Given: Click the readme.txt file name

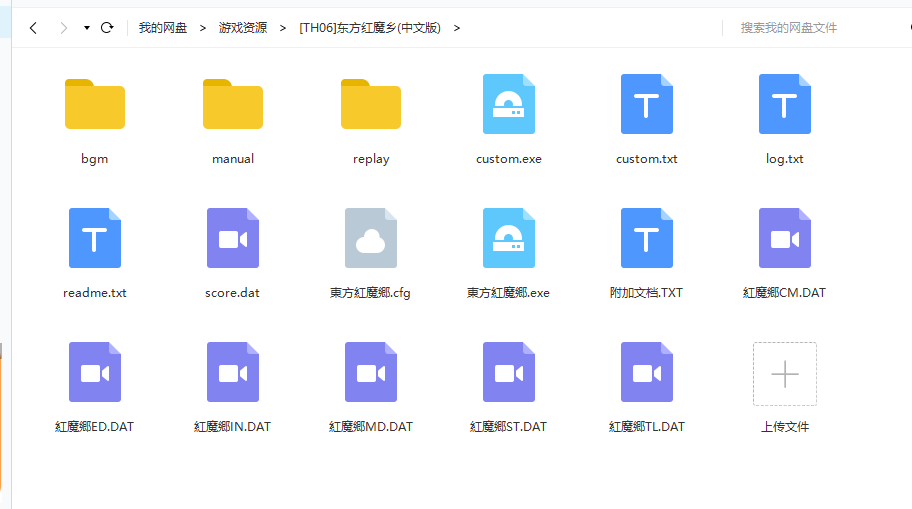Looking at the screenshot, I should tap(95, 293).
